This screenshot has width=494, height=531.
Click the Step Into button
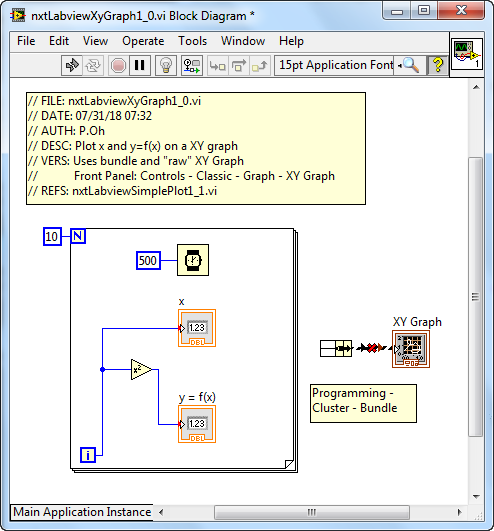point(218,65)
